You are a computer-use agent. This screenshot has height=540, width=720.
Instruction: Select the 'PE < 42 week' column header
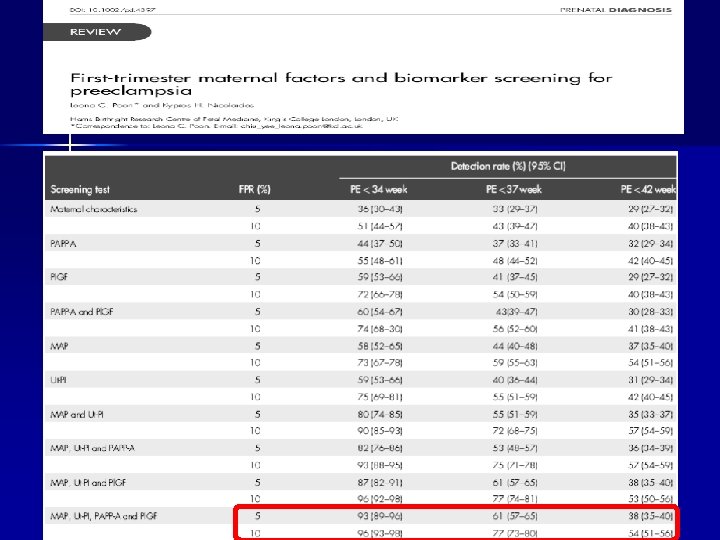tap(648, 190)
